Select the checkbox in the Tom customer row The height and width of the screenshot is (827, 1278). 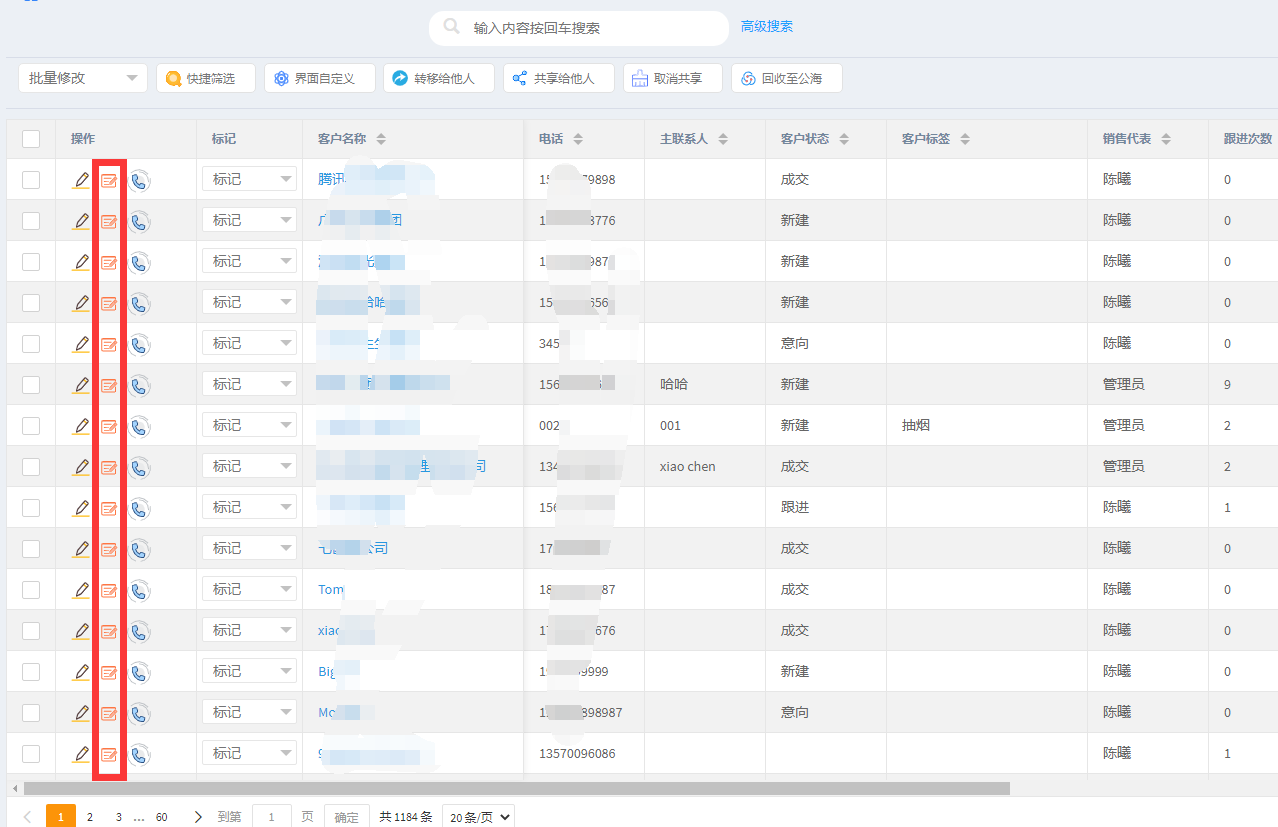pos(31,590)
